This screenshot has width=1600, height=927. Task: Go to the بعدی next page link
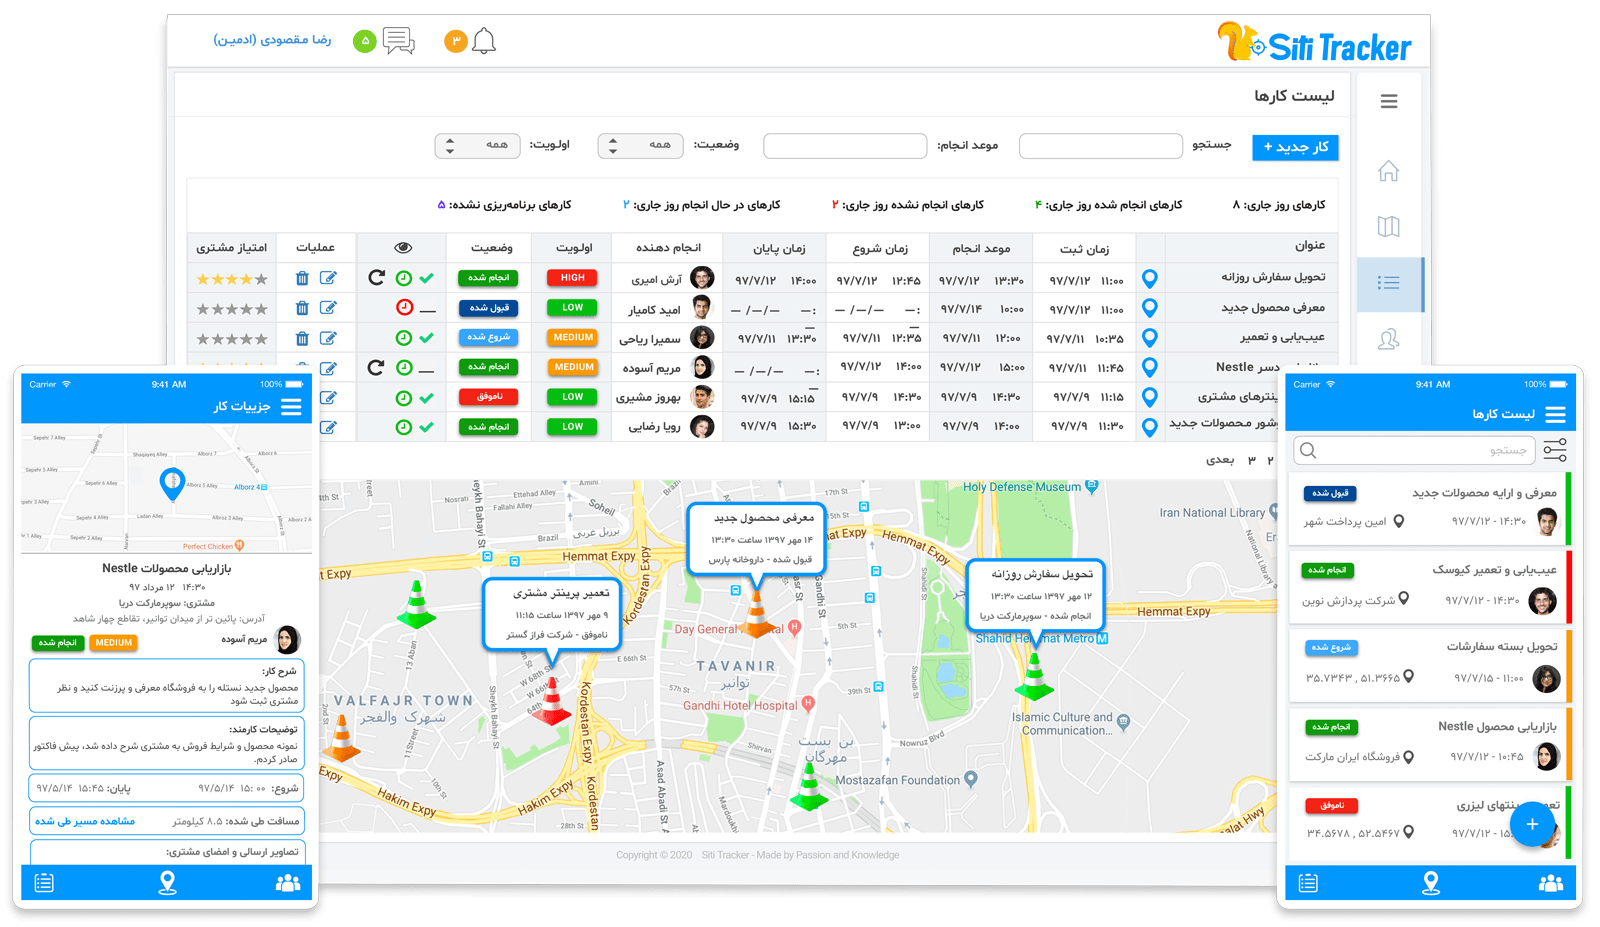1220,460
